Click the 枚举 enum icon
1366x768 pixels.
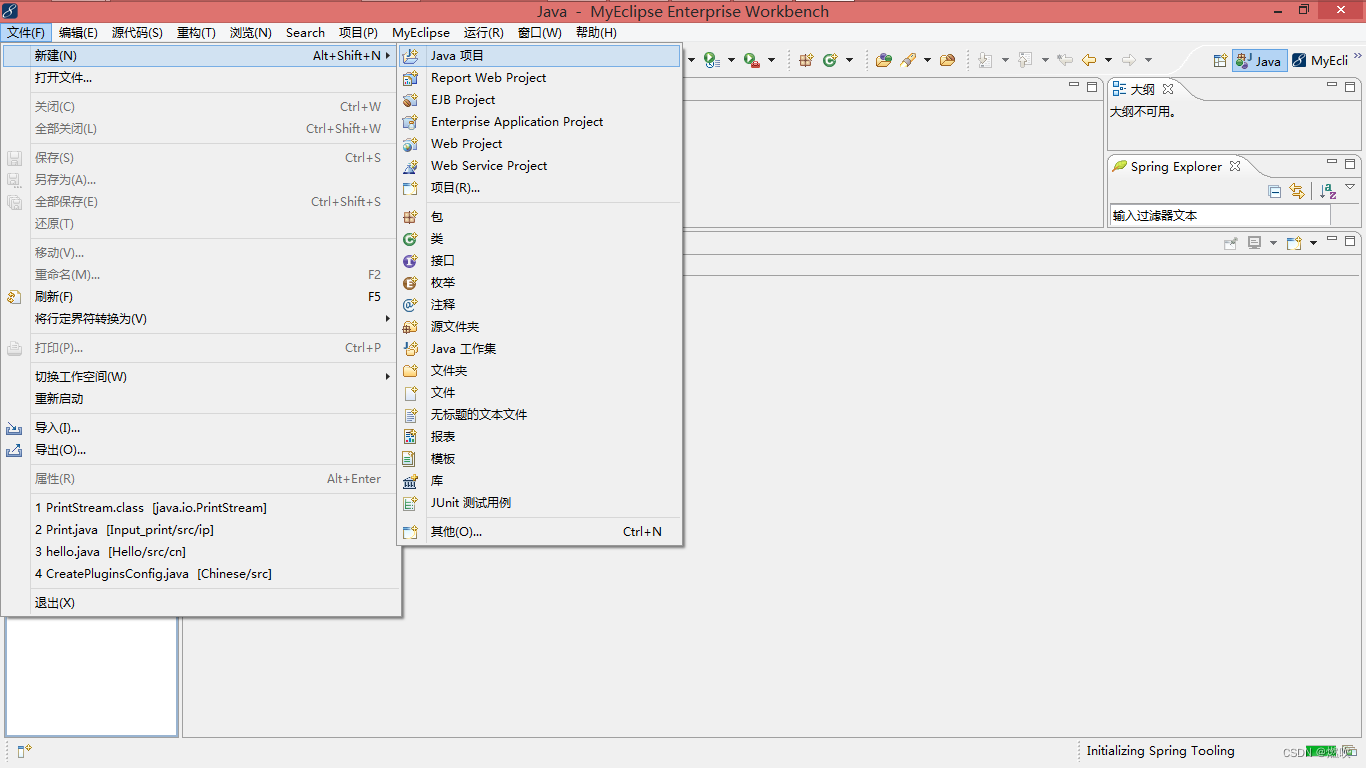point(410,283)
